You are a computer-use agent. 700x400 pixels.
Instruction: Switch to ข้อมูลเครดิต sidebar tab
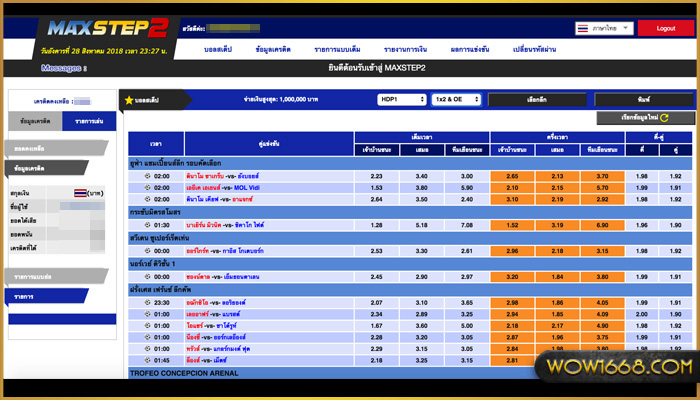[x=36, y=122]
